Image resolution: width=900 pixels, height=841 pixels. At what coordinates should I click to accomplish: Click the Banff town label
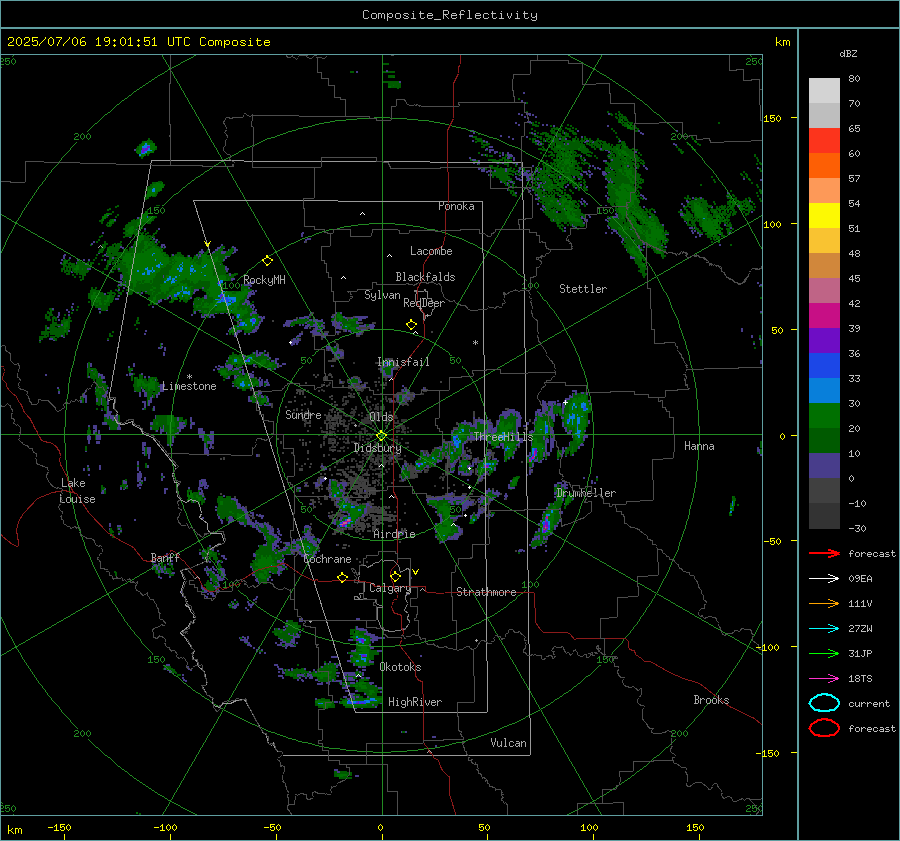[x=165, y=558]
